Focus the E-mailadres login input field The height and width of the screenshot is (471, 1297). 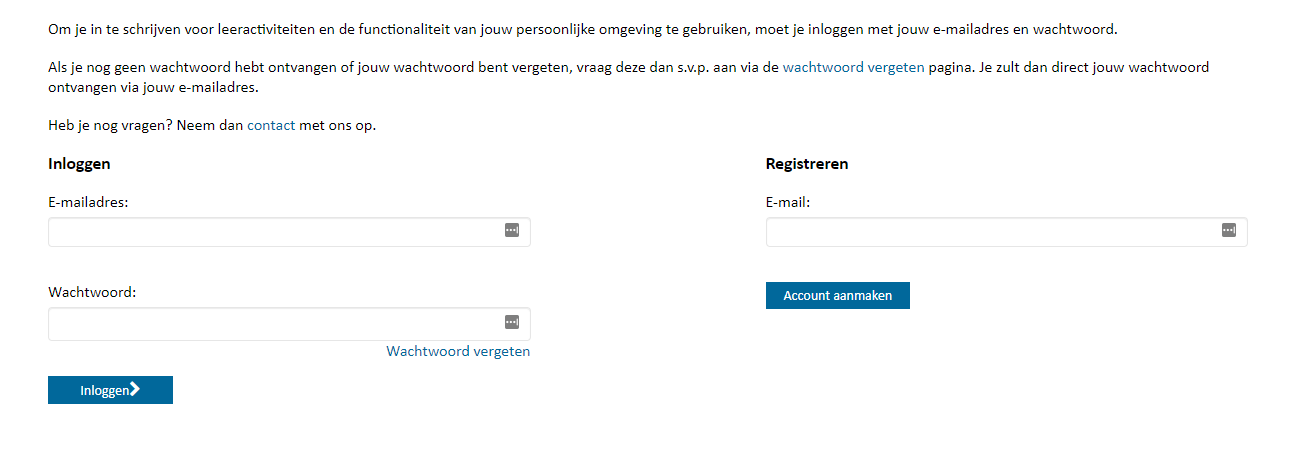click(x=270, y=232)
